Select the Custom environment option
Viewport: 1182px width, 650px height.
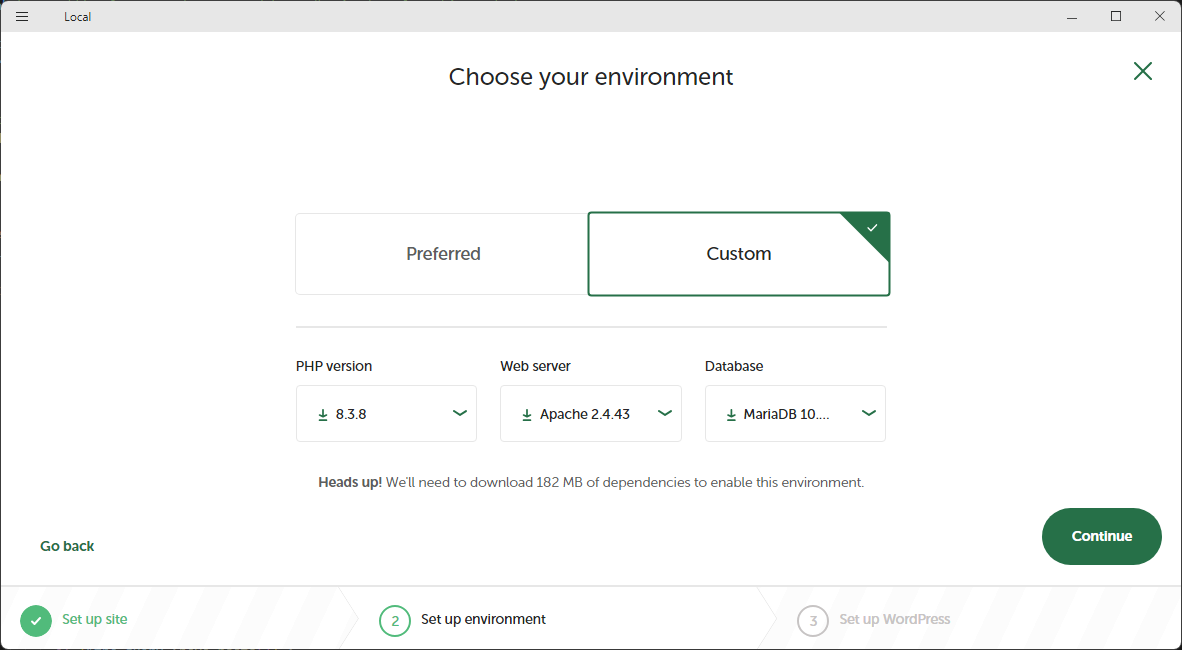pos(738,254)
